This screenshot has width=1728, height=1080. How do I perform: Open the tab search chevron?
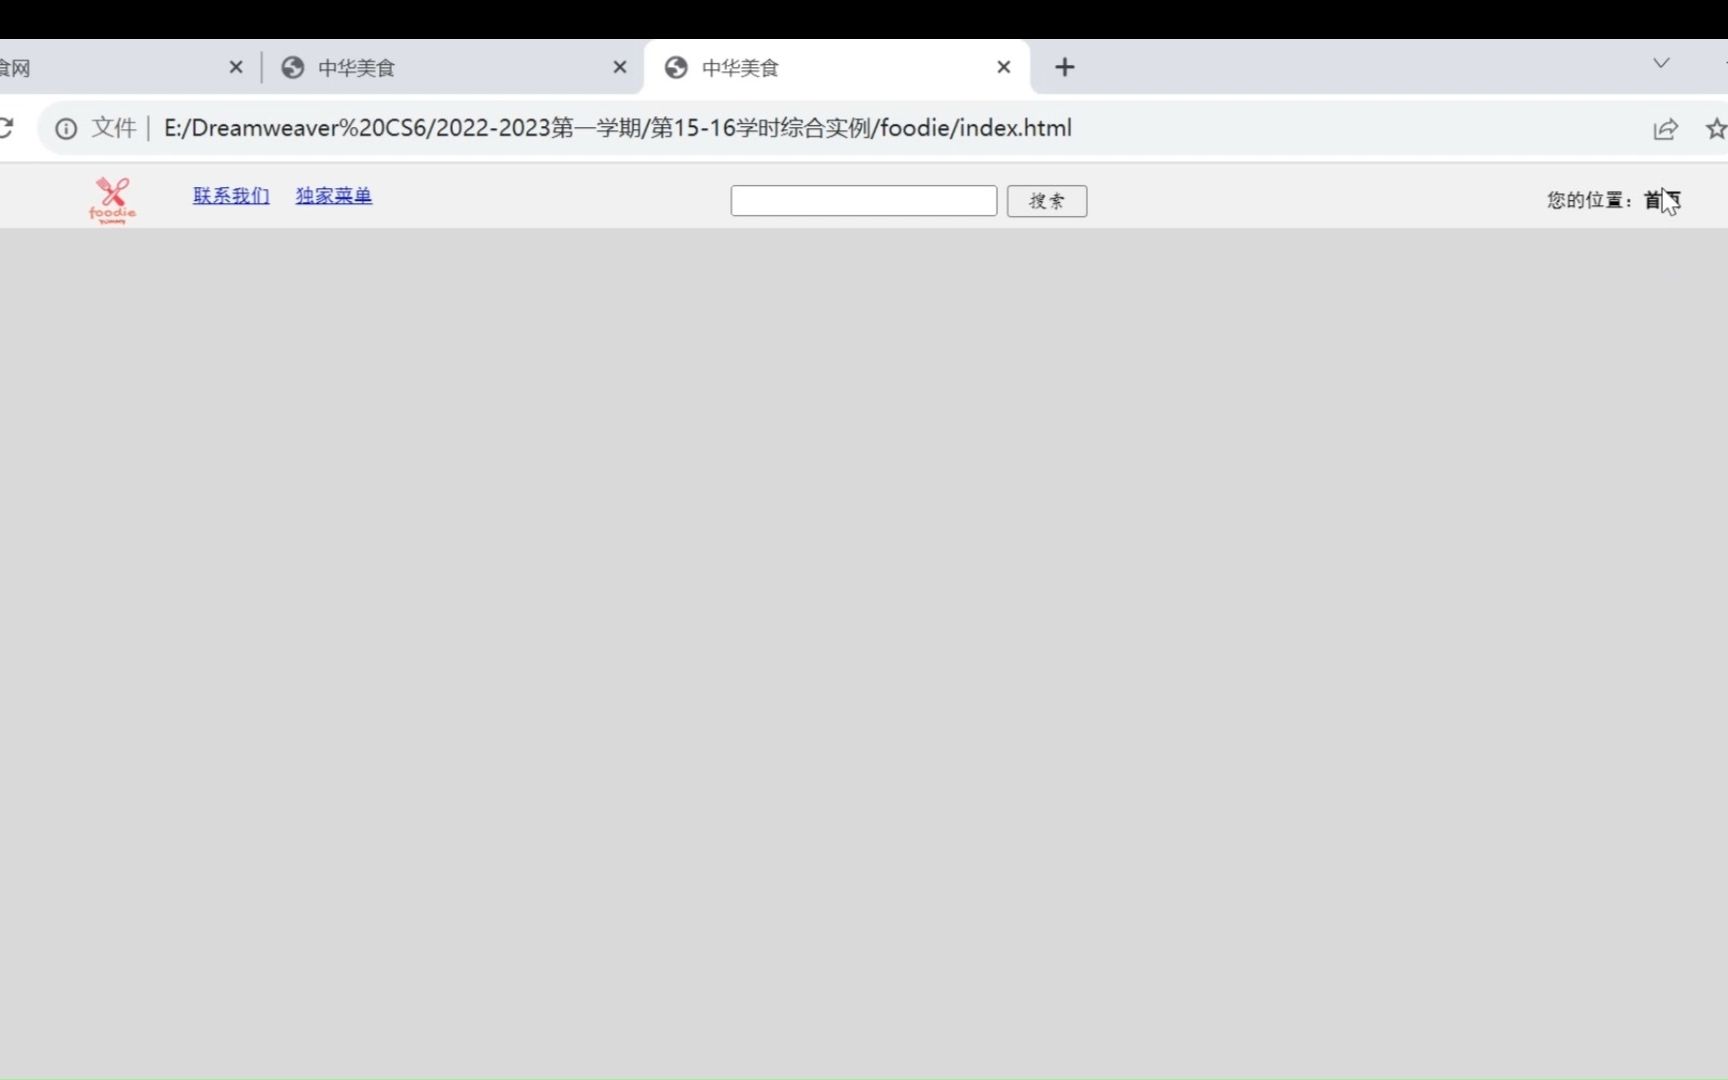tap(1660, 62)
